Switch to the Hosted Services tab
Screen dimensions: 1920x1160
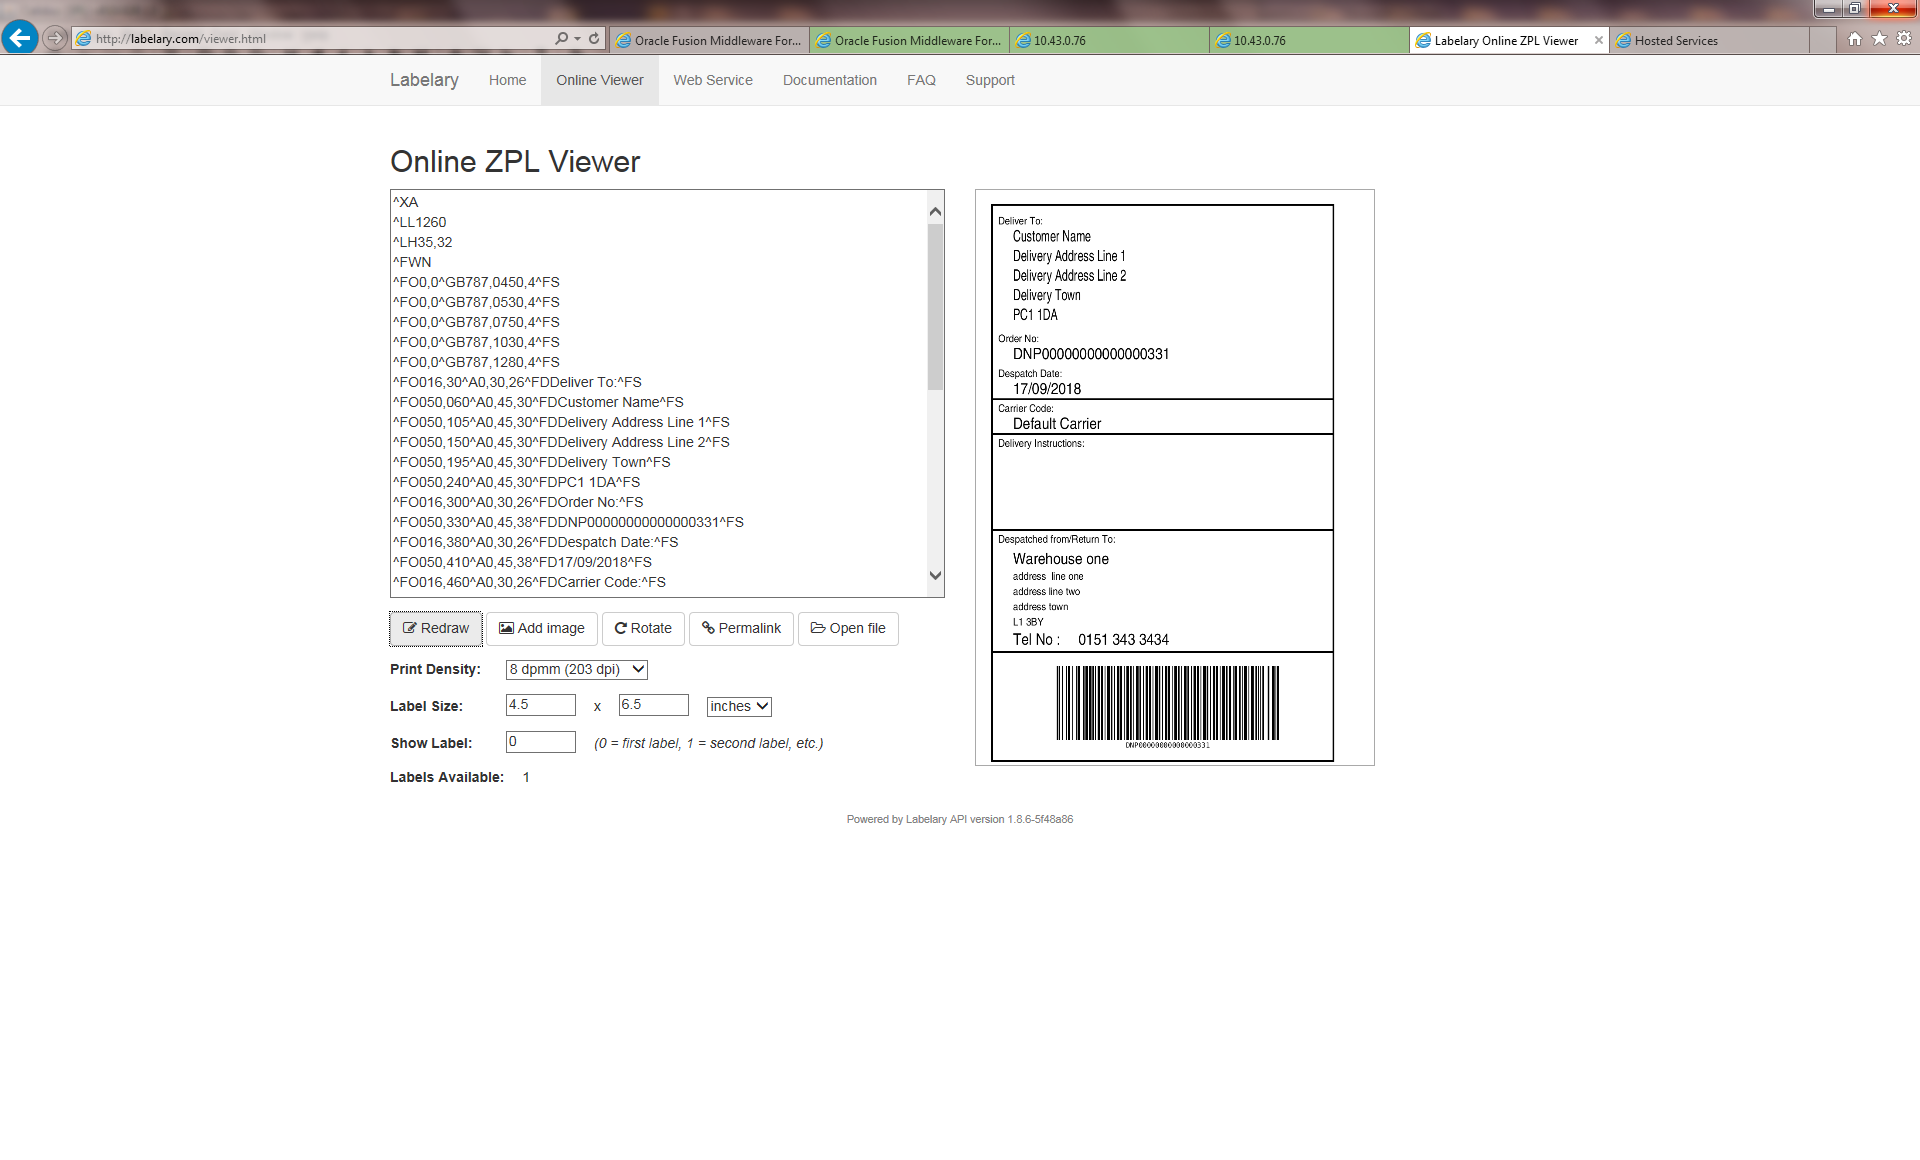pos(1709,40)
